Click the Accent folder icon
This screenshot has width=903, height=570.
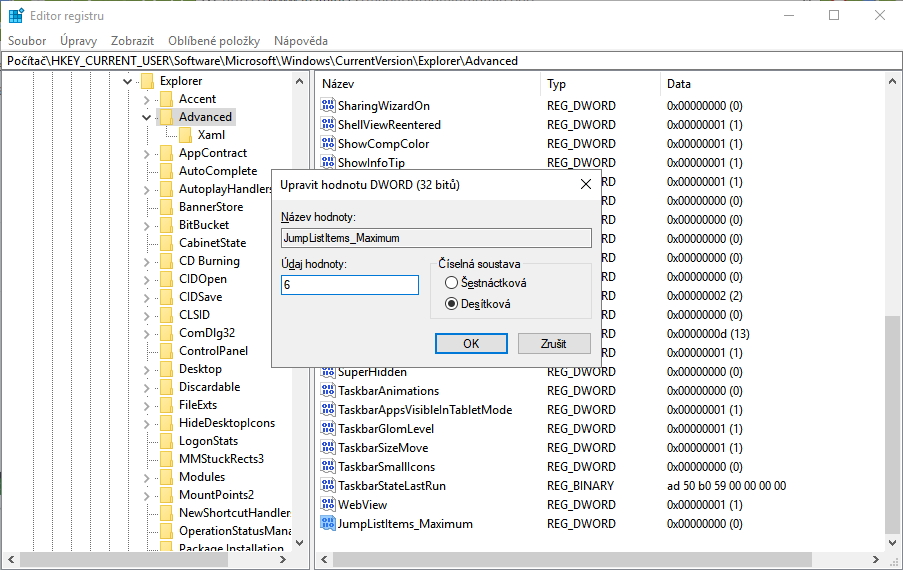click(x=166, y=99)
